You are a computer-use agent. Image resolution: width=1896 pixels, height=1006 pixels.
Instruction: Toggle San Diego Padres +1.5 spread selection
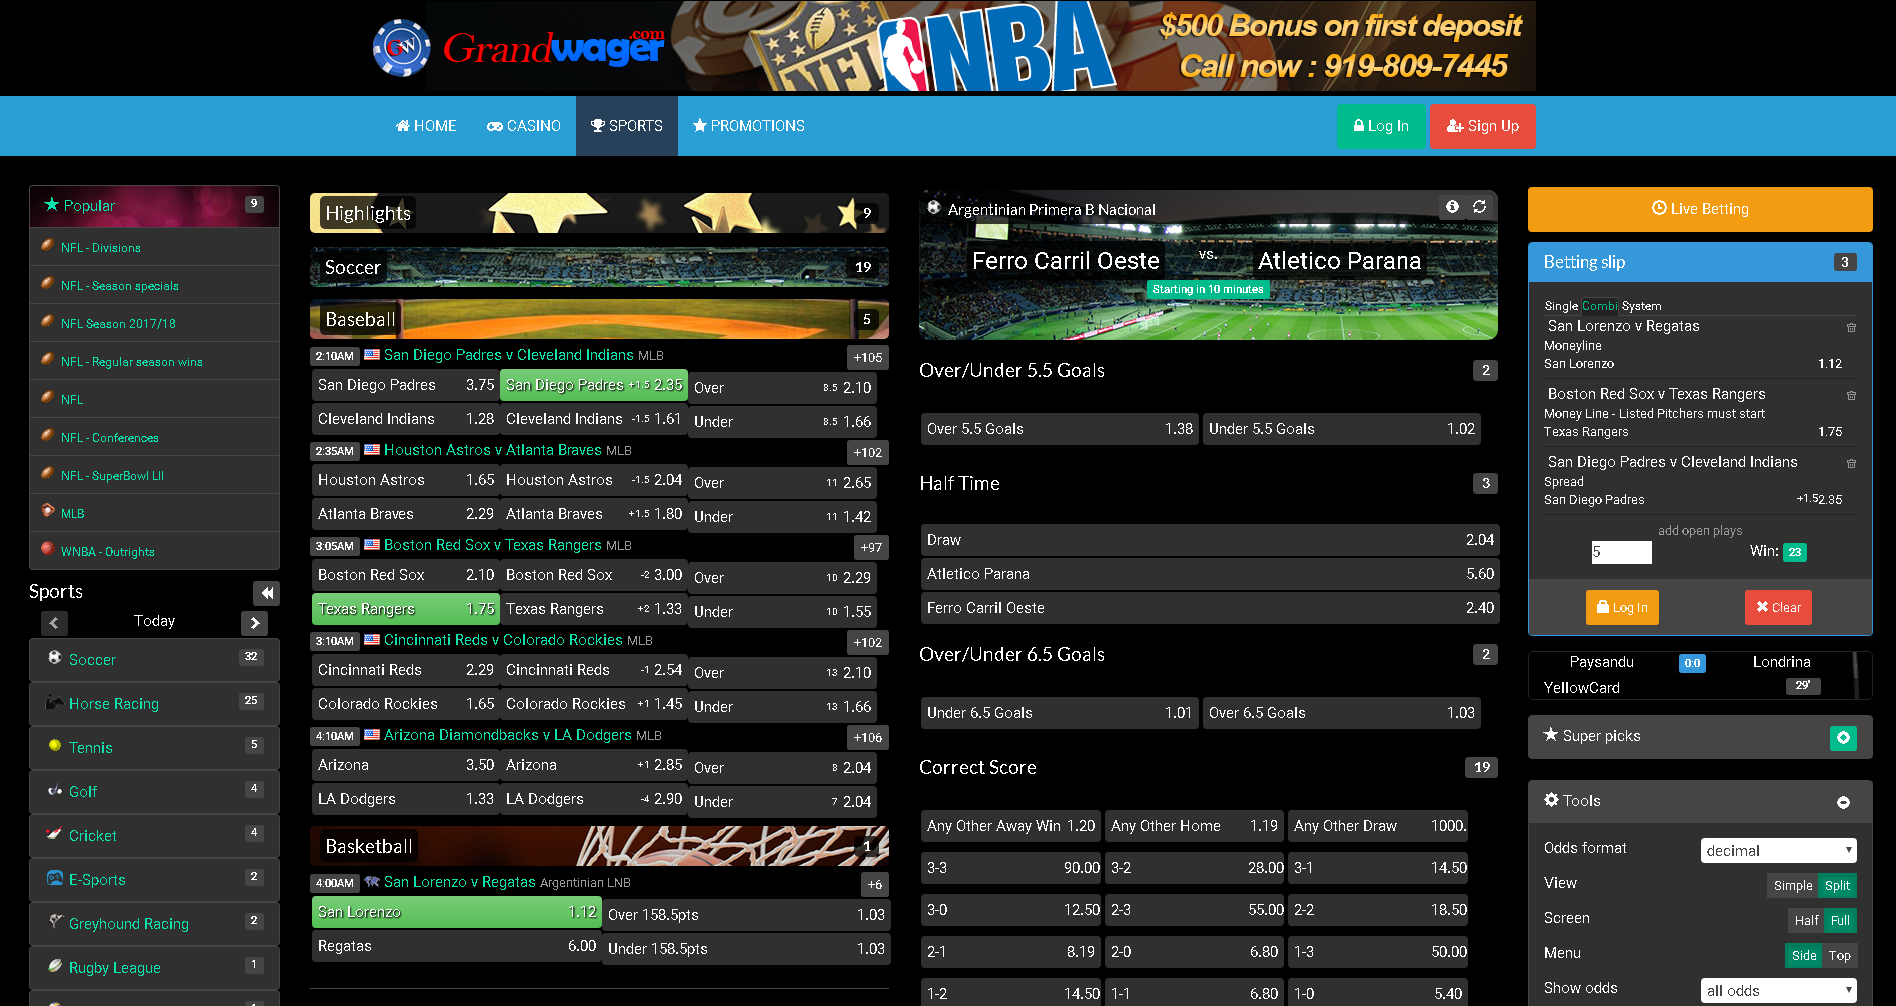pyautogui.click(x=594, y=385)
